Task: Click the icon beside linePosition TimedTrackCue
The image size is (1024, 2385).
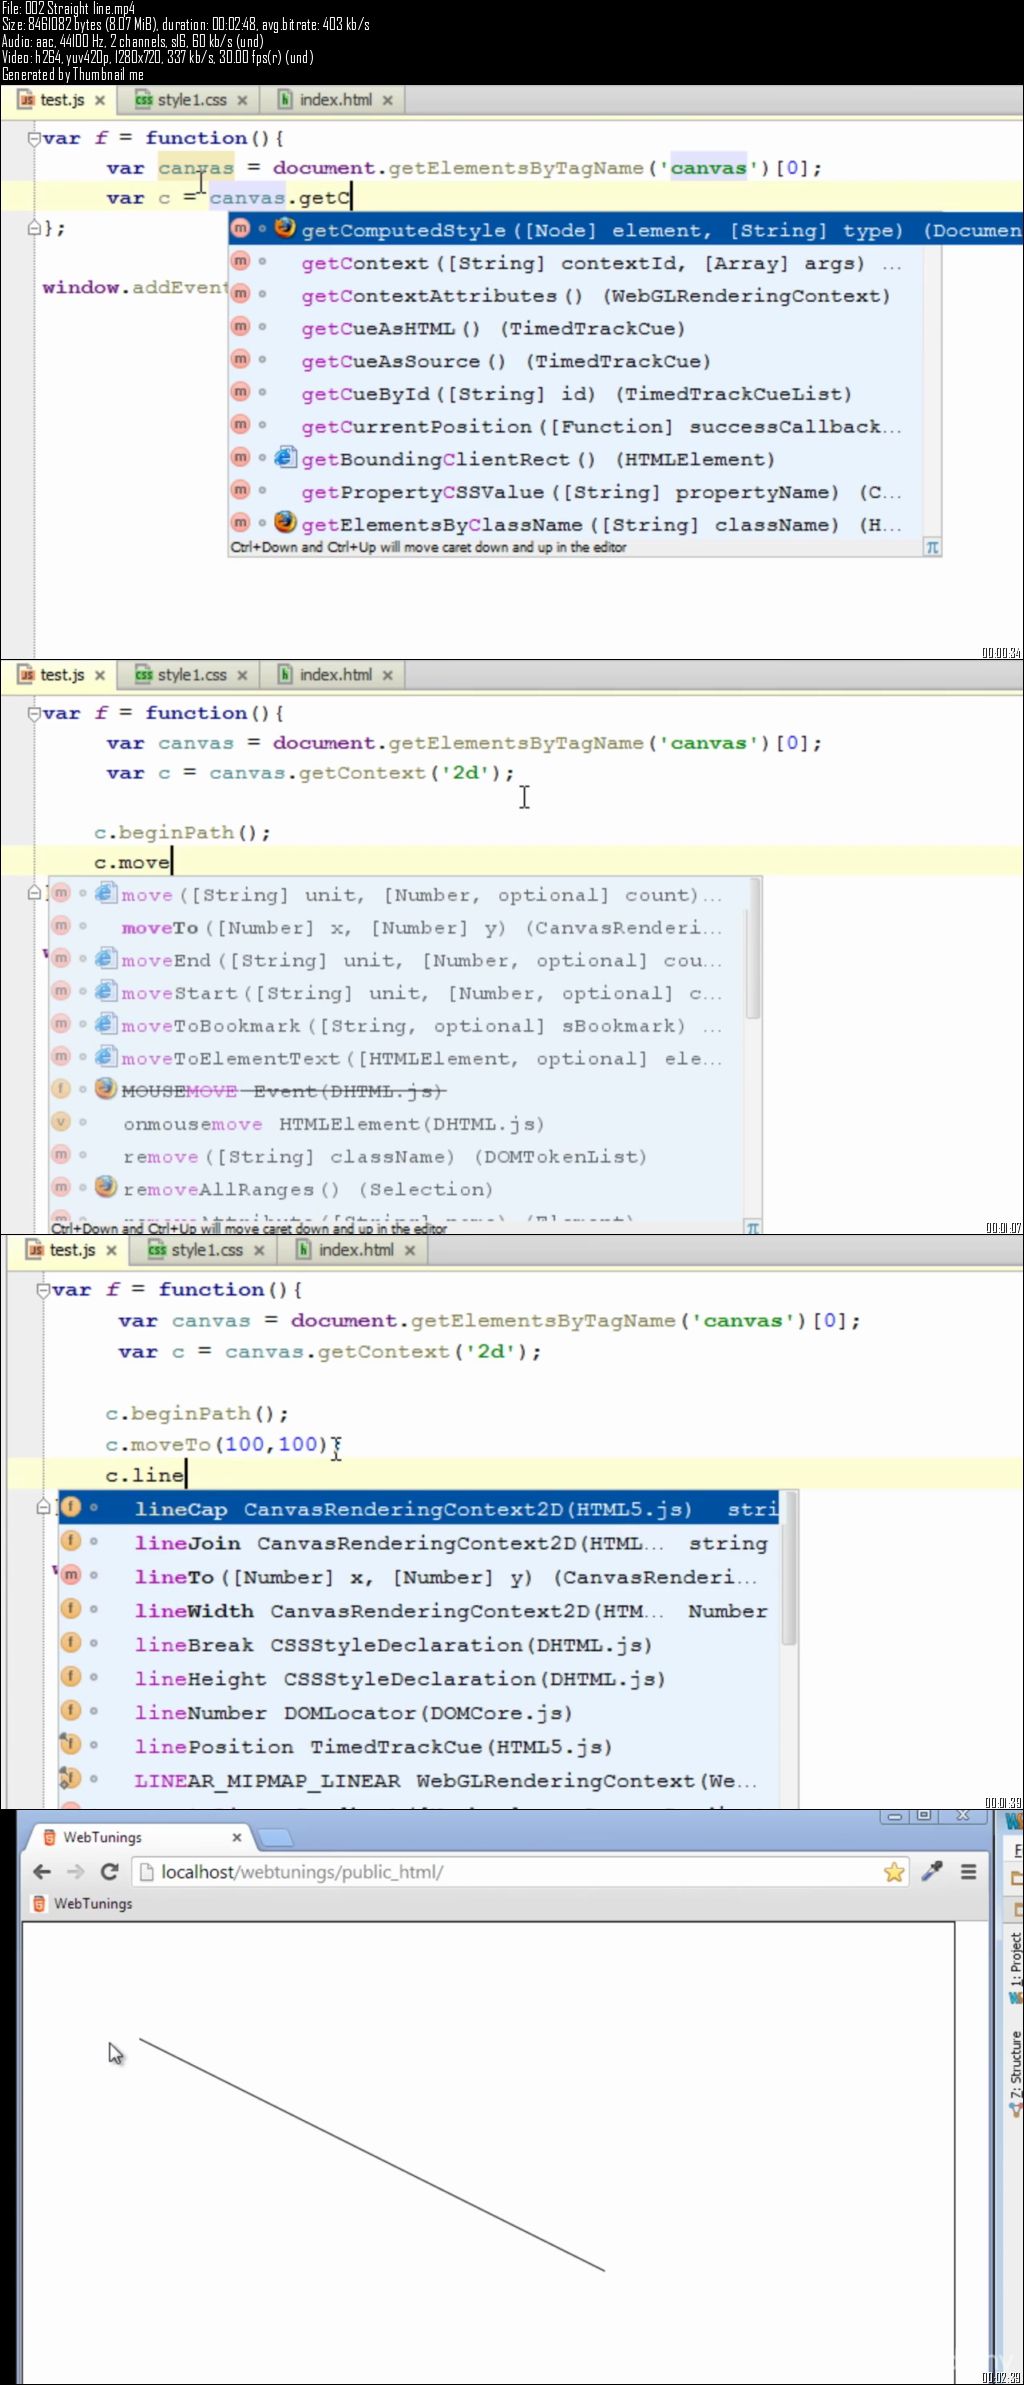Action: click(x=70, y=1745)
